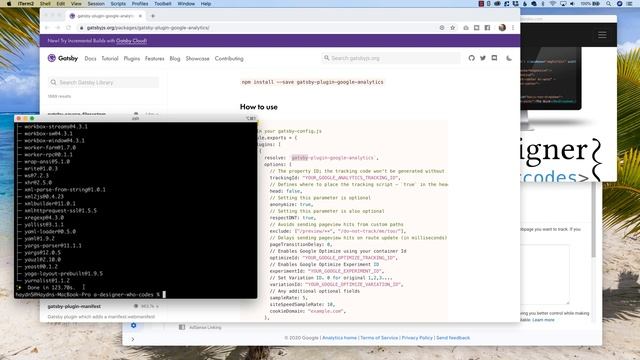Select the gatsby-plugin-google-analytics browser tab
This screenshot has height=360, width=640.
coord(105,16)
